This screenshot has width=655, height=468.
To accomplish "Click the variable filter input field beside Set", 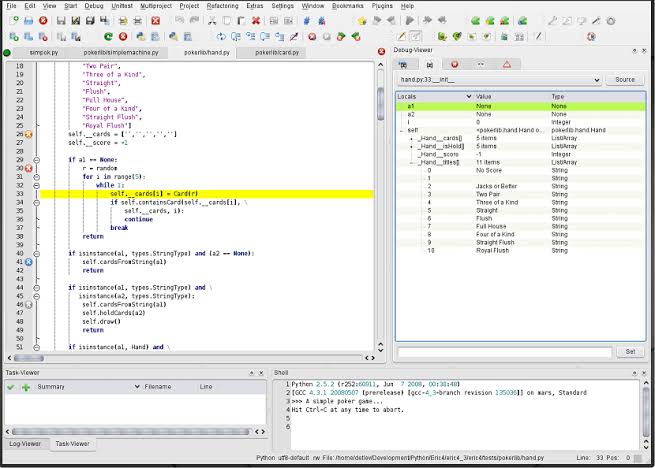I will click(x=504, y=352).
